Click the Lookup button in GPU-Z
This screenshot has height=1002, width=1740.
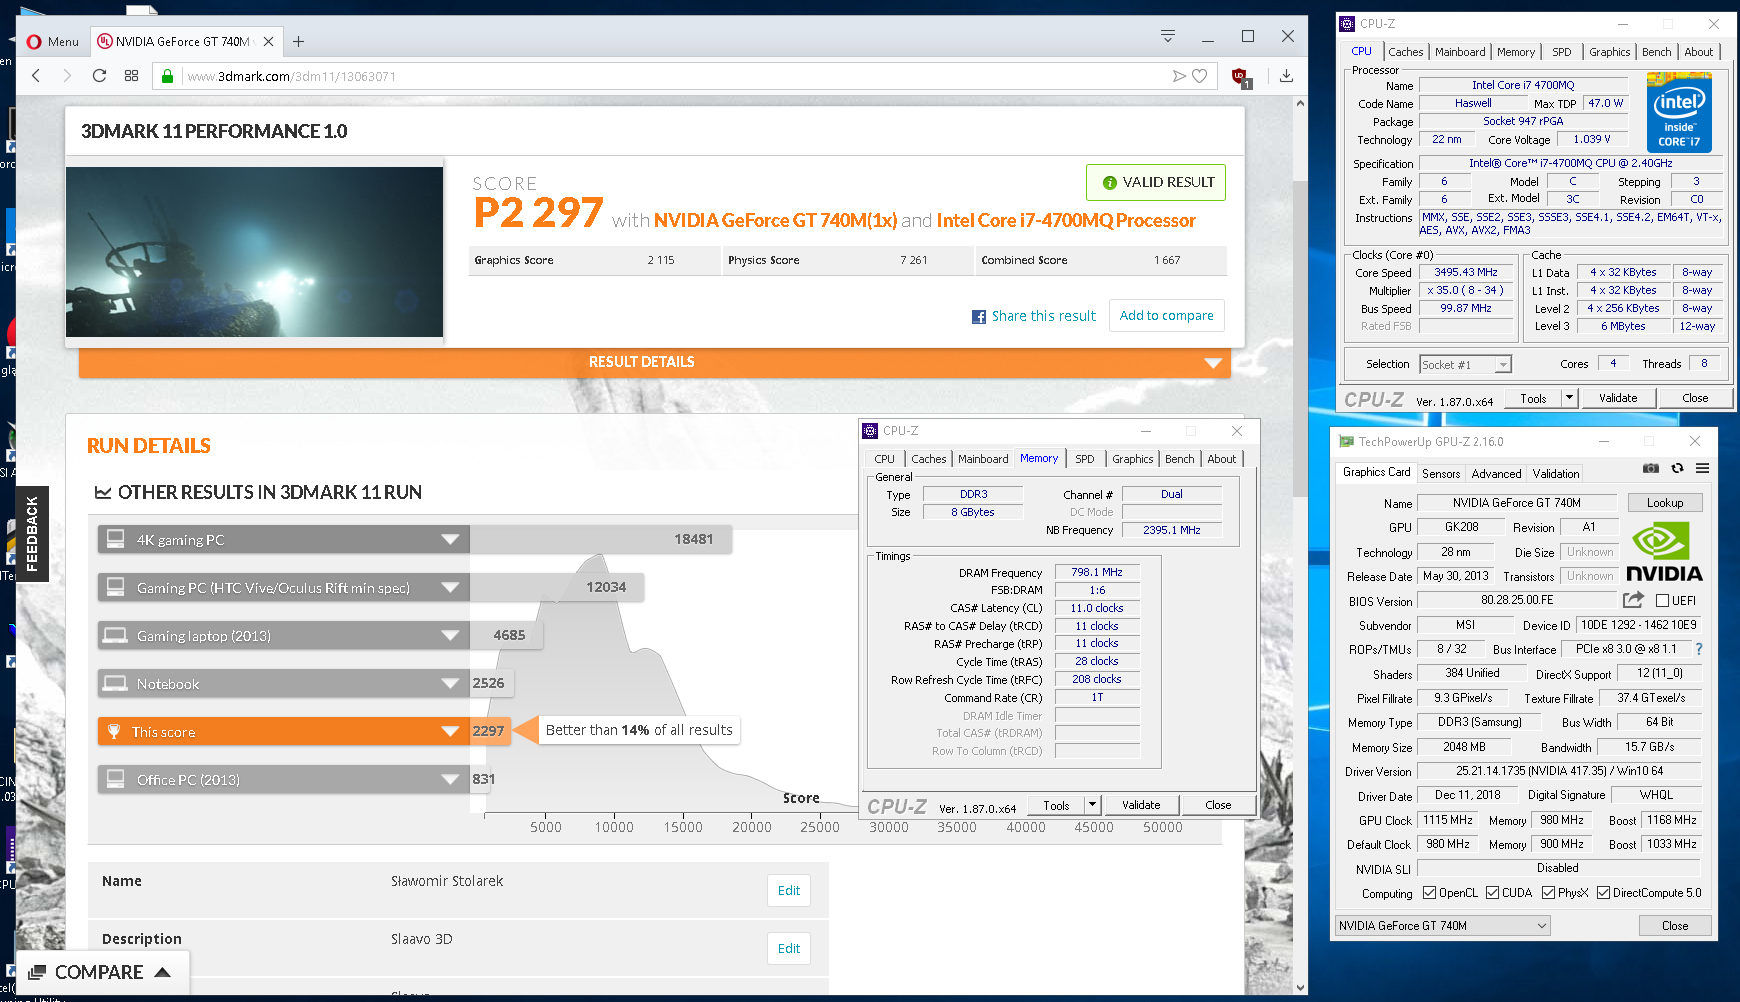pos(1665,503)
